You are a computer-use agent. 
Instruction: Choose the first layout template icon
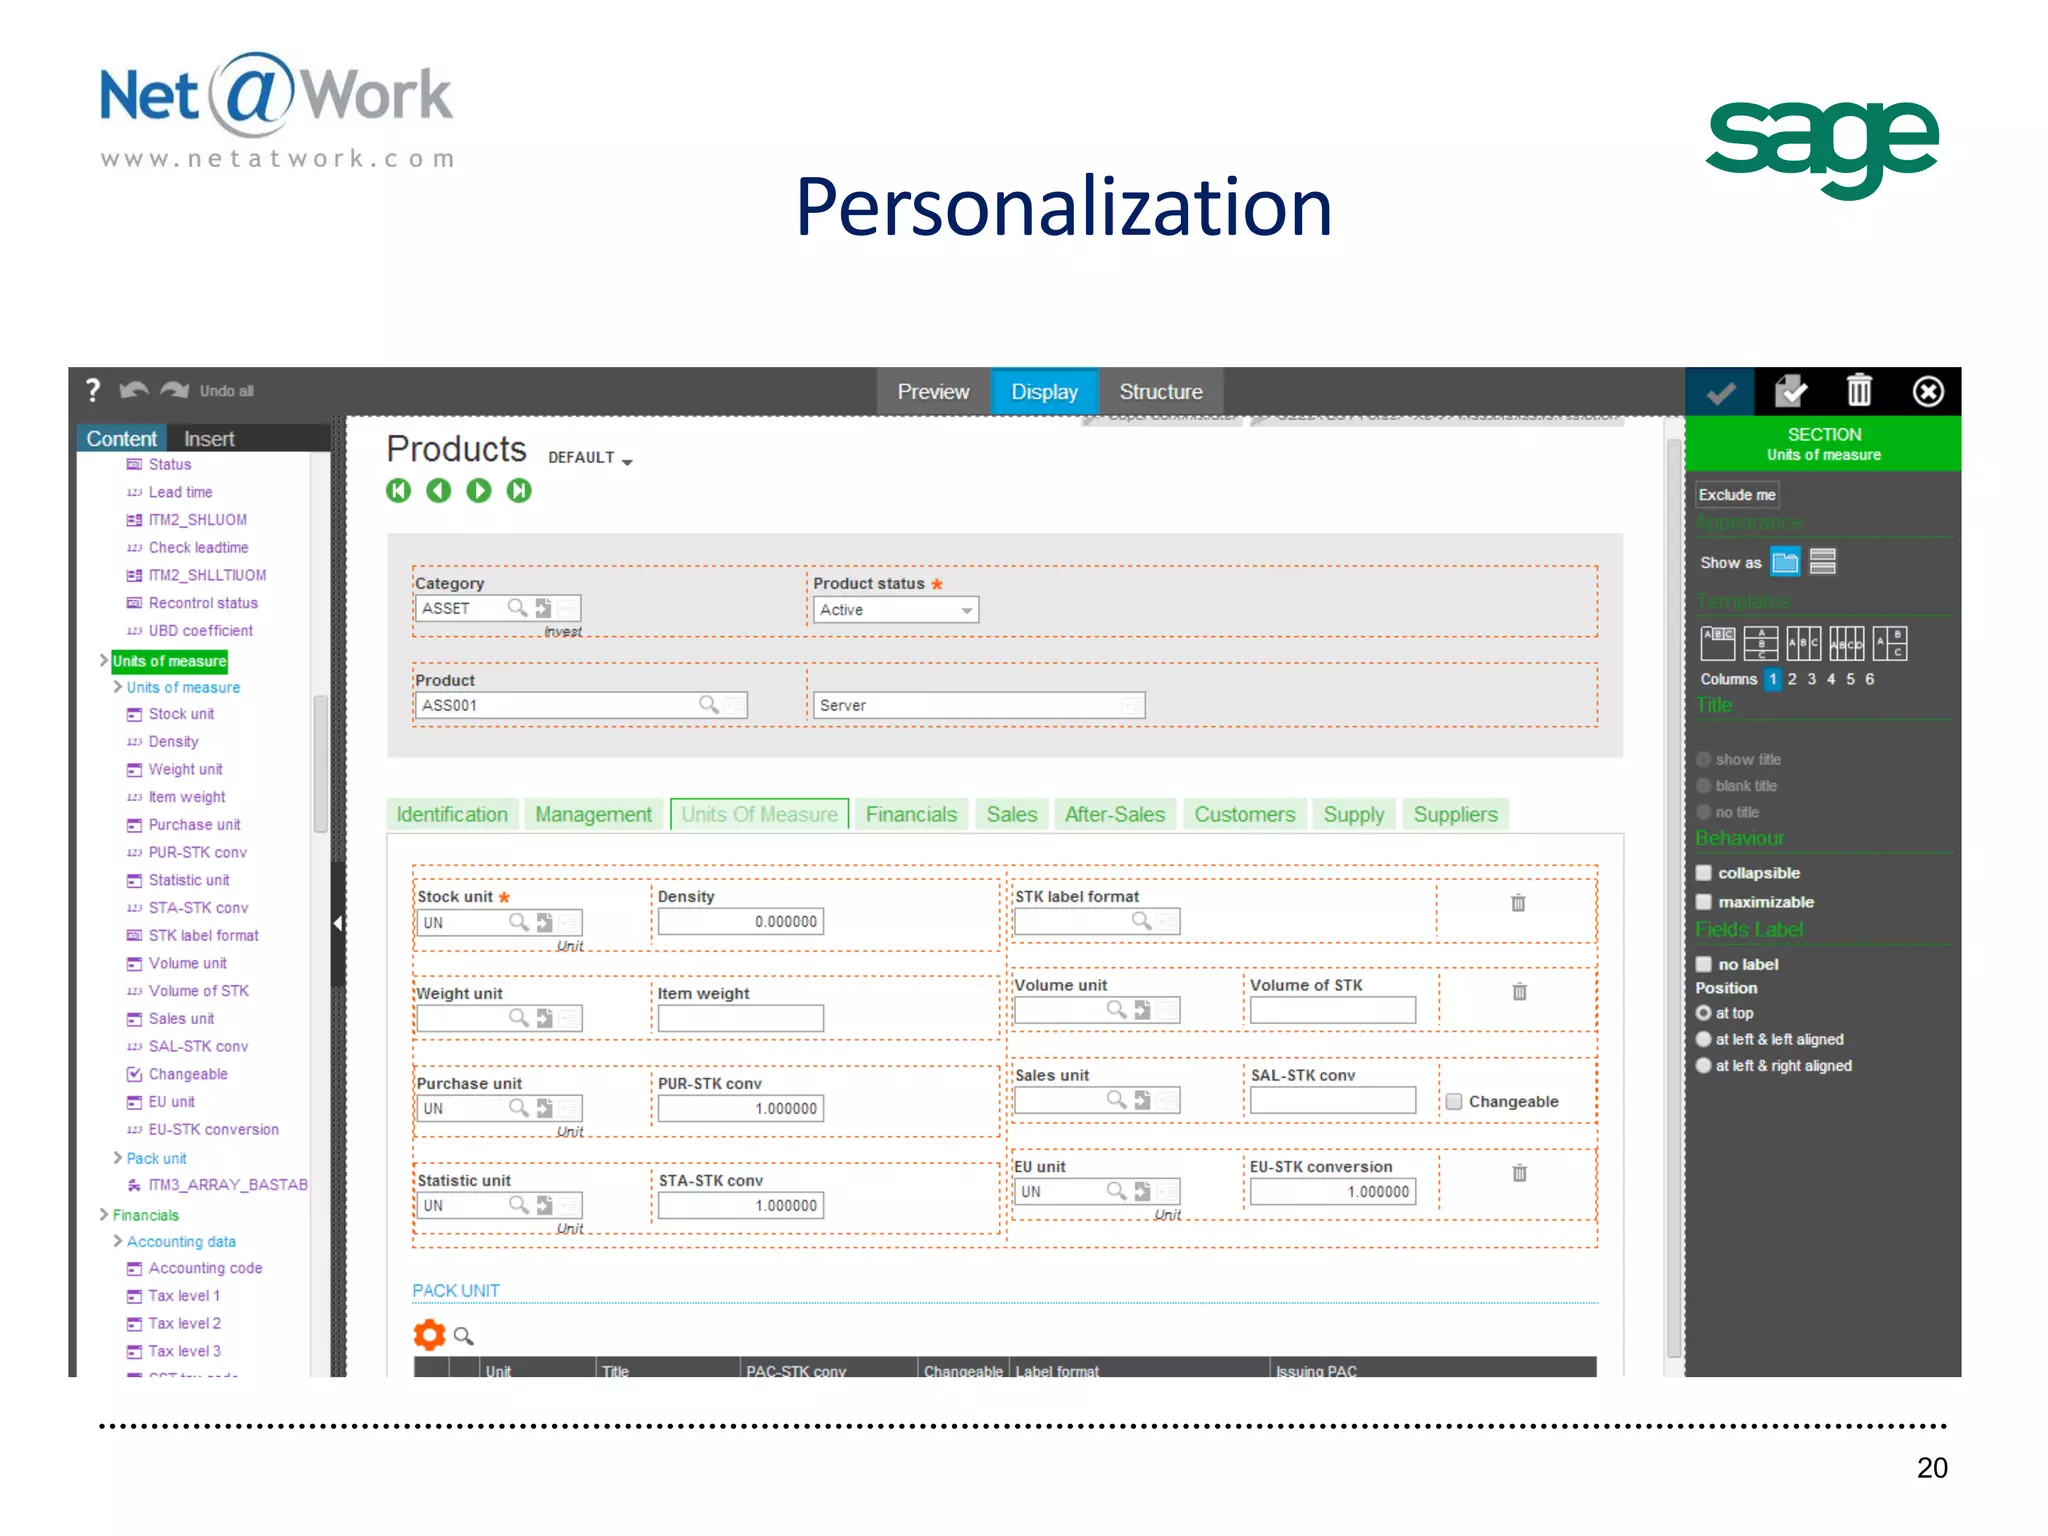(x=1718, y=643)
